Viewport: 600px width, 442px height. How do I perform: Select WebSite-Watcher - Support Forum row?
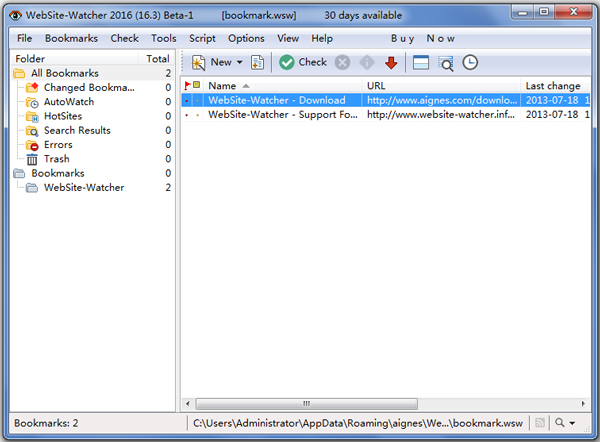click(x=386, y=114)
